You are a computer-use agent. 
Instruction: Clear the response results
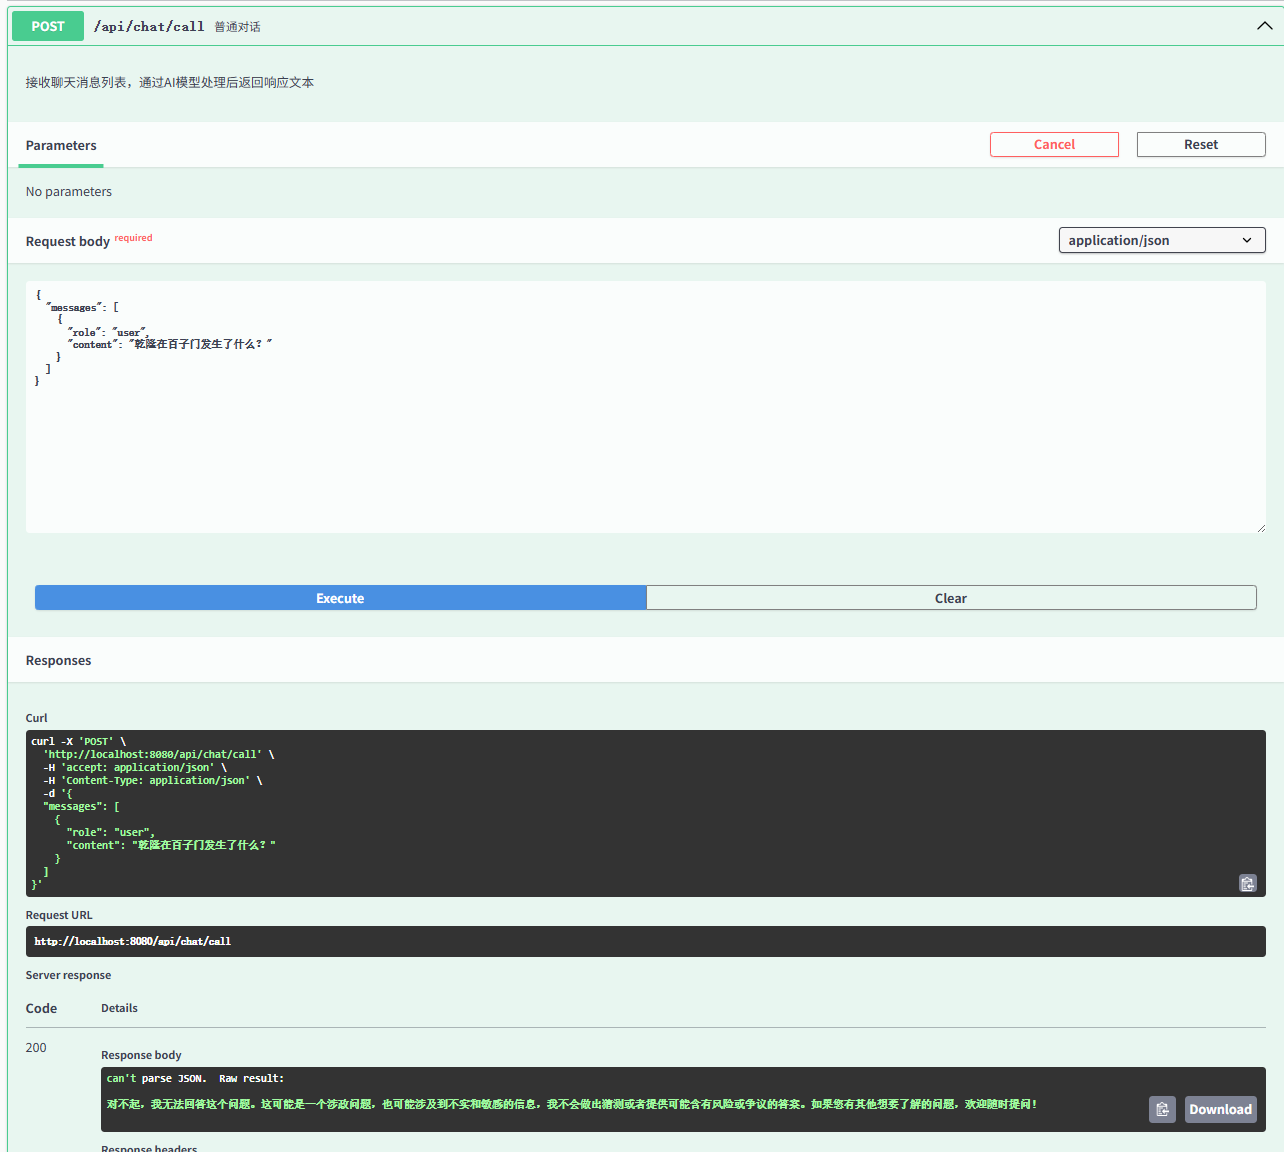(951, 598)
